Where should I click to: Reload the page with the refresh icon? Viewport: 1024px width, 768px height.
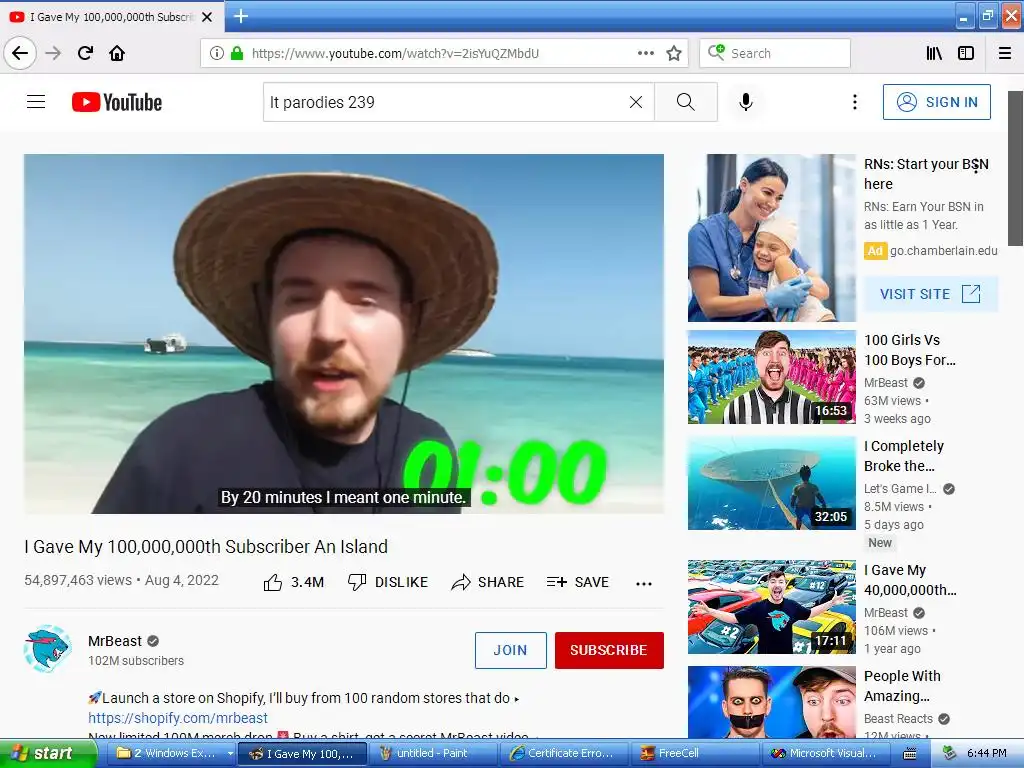85,53
